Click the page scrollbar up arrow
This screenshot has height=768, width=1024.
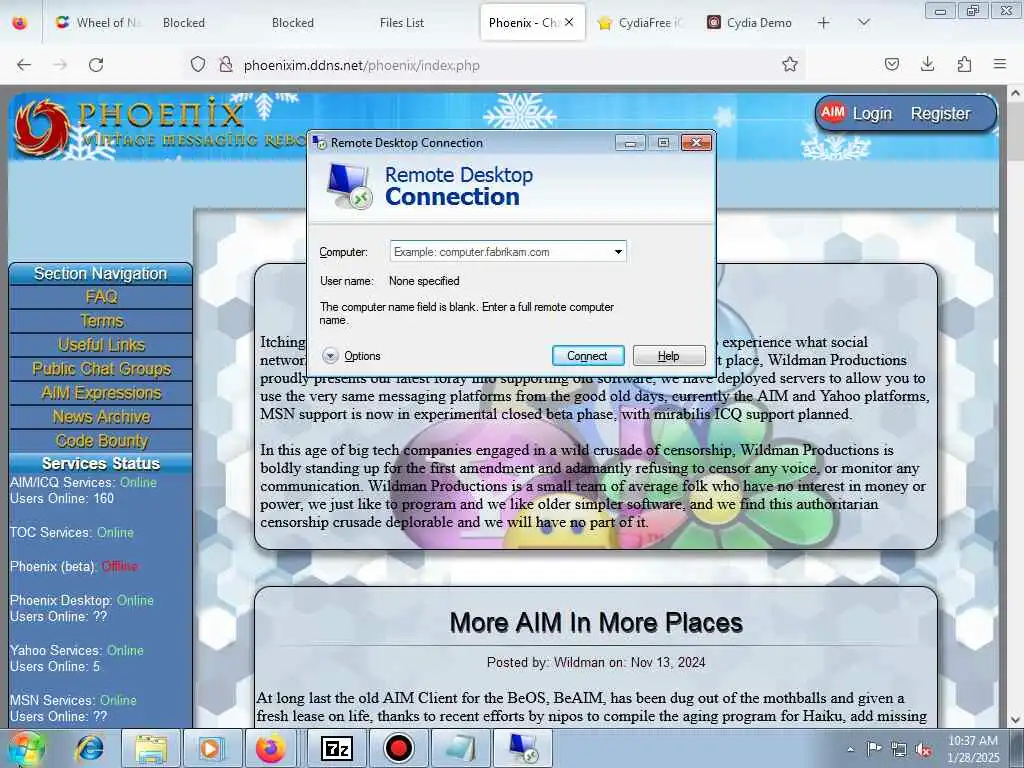click(x=1016, y=93)
